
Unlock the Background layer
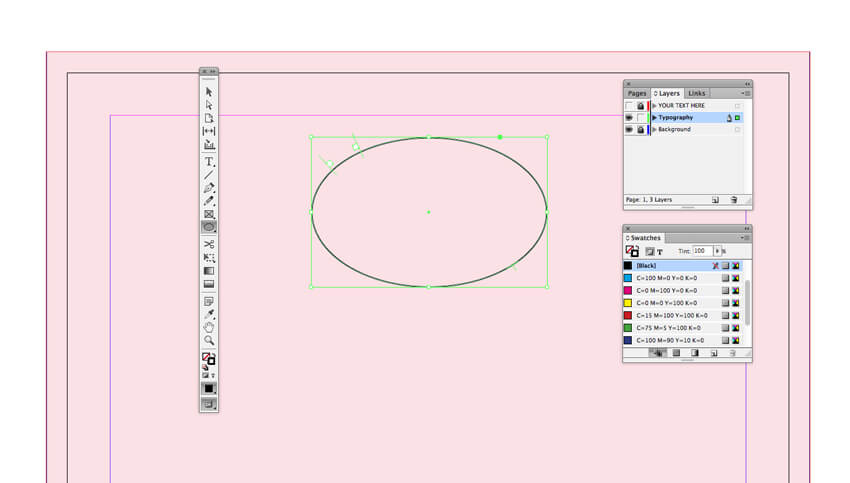[x=641, y=130]
